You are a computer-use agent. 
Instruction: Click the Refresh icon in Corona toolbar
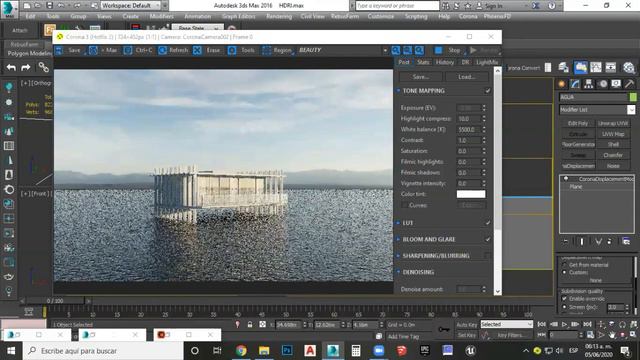point(162,50)
